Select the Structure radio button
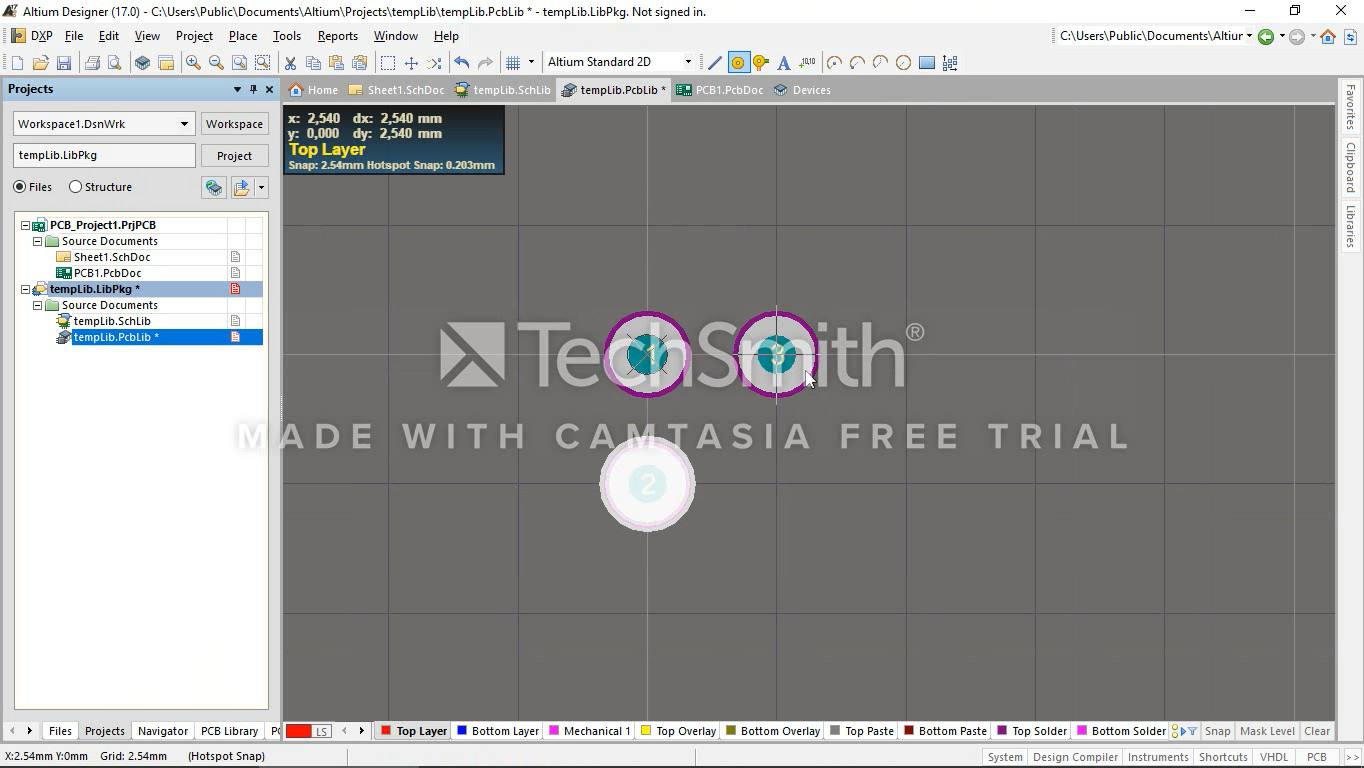1364x768 pixels. click(76, 187)
